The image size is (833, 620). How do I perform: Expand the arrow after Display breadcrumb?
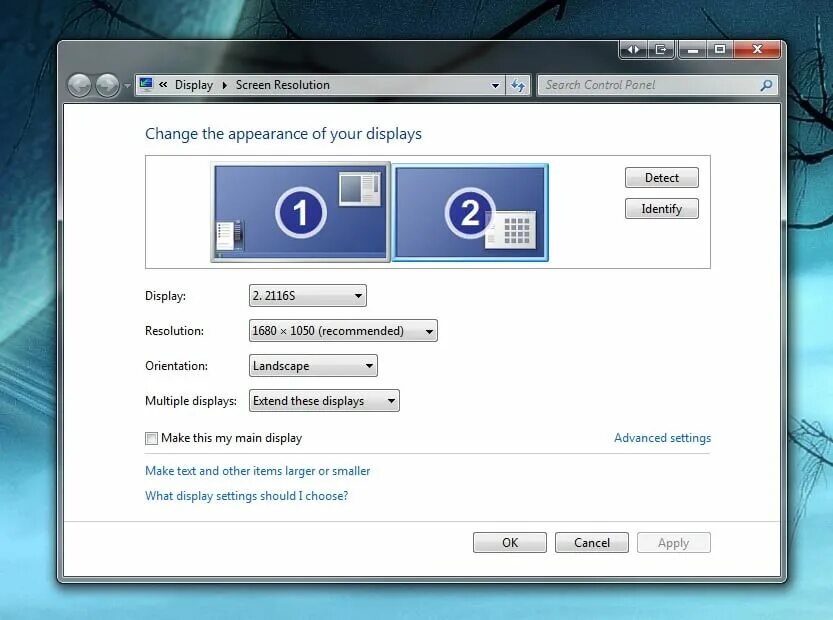click(x=225, y=85)
